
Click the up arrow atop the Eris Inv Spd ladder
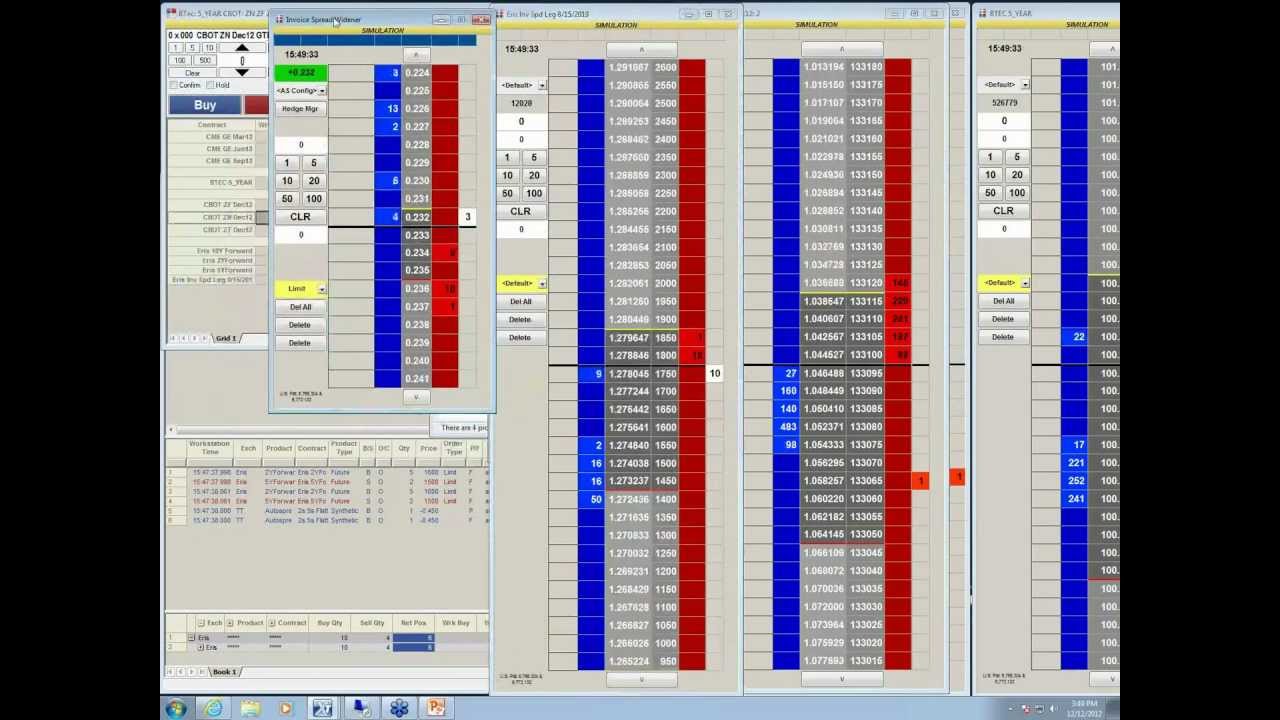coord(641,49)
